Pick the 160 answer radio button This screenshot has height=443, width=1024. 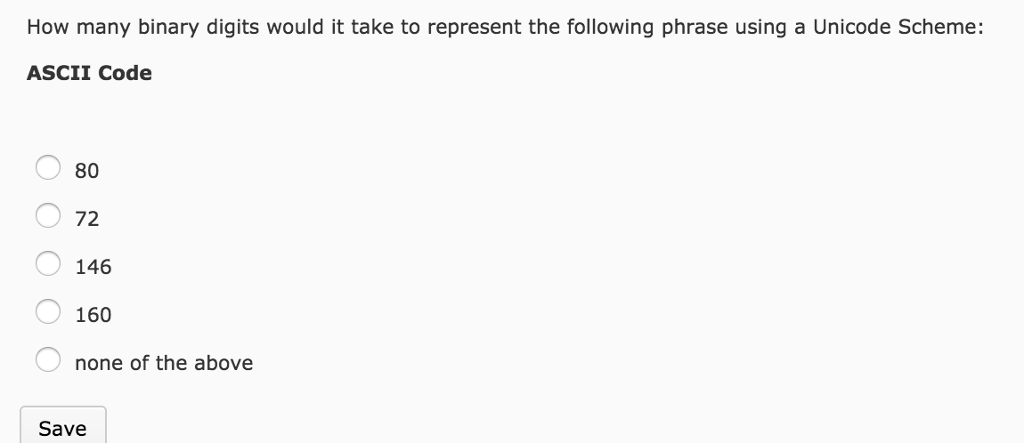click(x=48, y=312)
